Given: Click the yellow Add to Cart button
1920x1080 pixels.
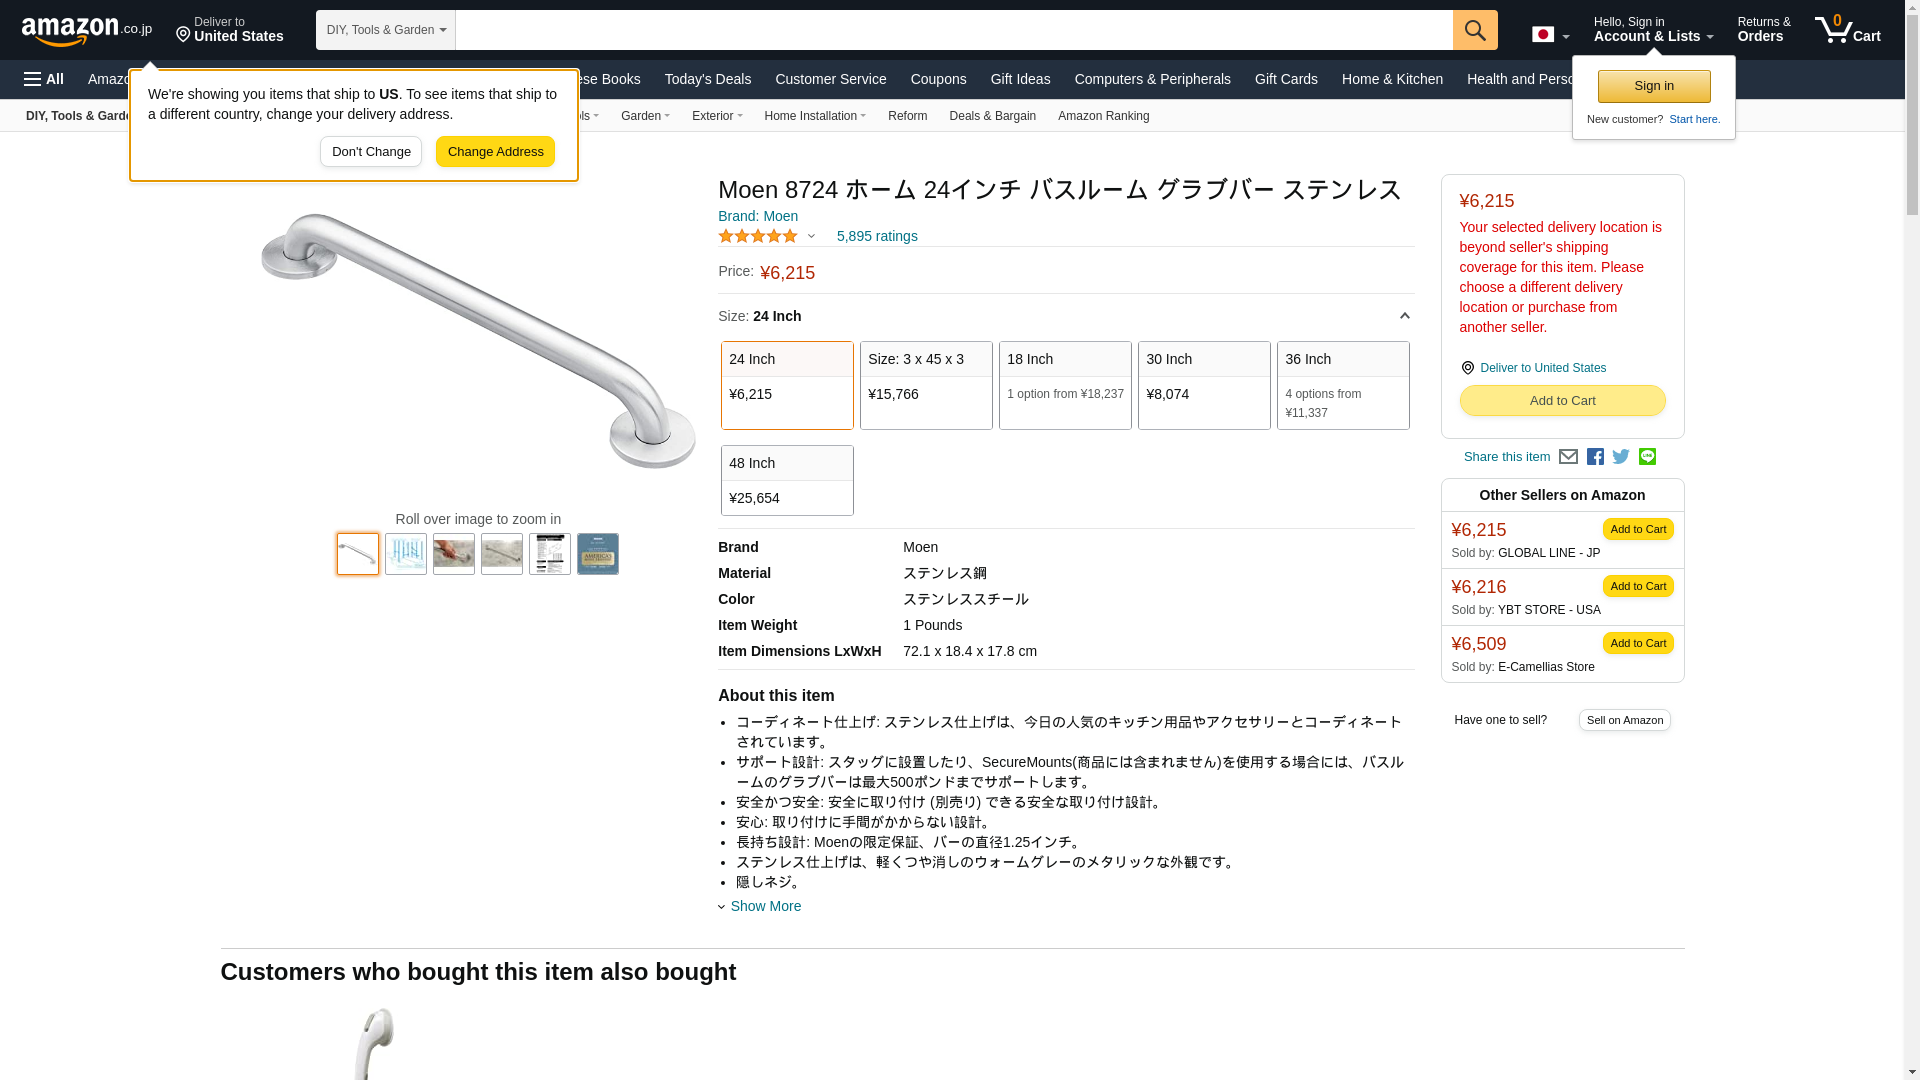Looking at the screenshot, I should coord(1562,400).
